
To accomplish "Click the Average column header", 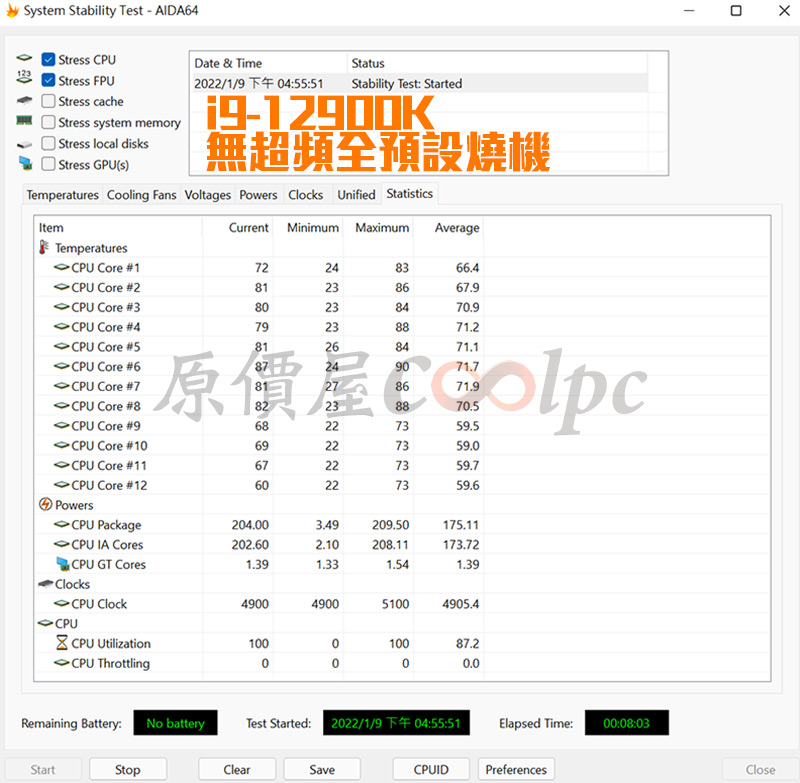I will (449, 228).
